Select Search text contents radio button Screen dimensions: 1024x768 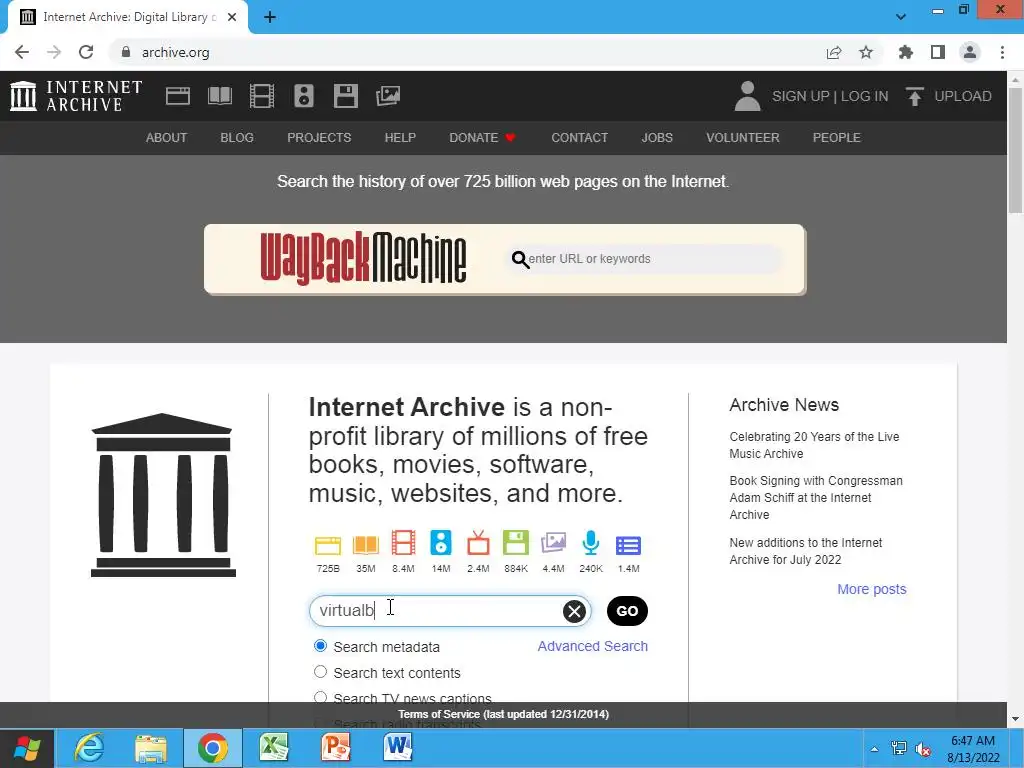tap(320, 671)
